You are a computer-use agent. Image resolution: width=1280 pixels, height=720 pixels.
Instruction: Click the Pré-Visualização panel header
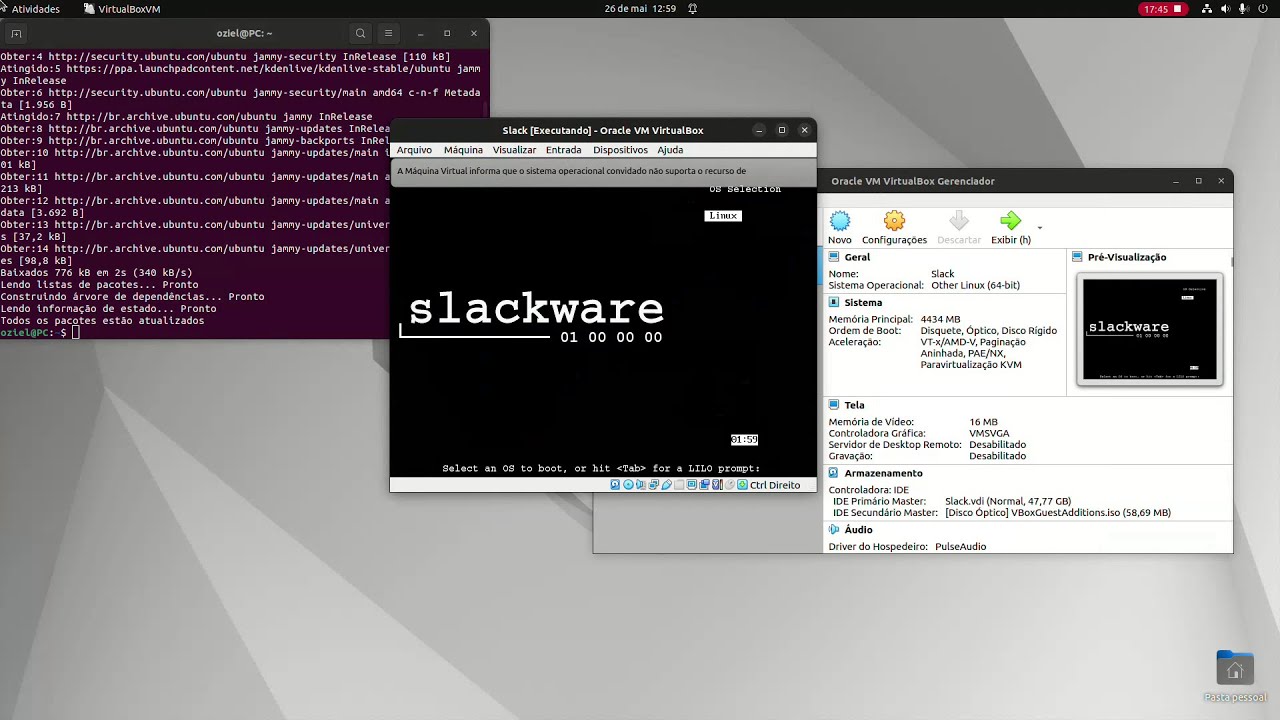click(1127, 257)
